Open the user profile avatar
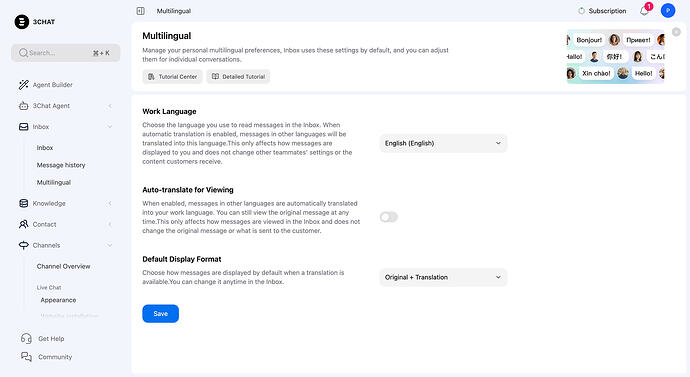 (668, 11)
